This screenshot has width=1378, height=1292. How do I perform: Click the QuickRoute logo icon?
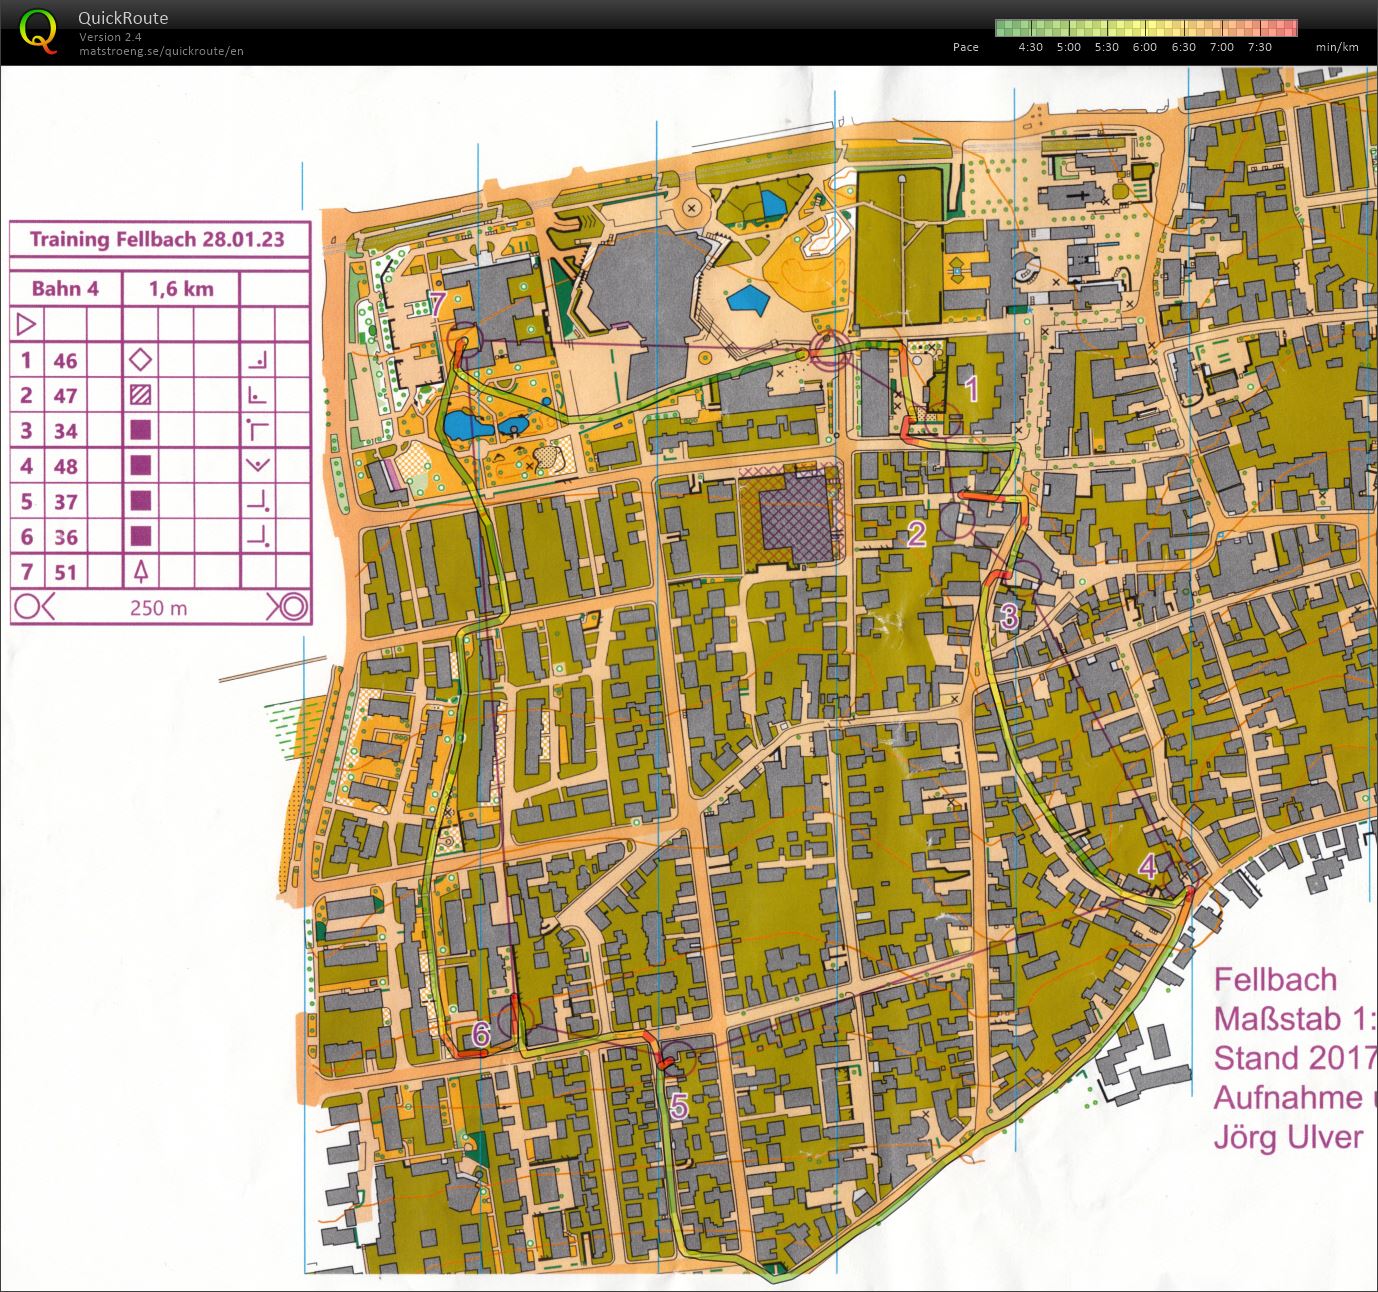pos(38,31)
